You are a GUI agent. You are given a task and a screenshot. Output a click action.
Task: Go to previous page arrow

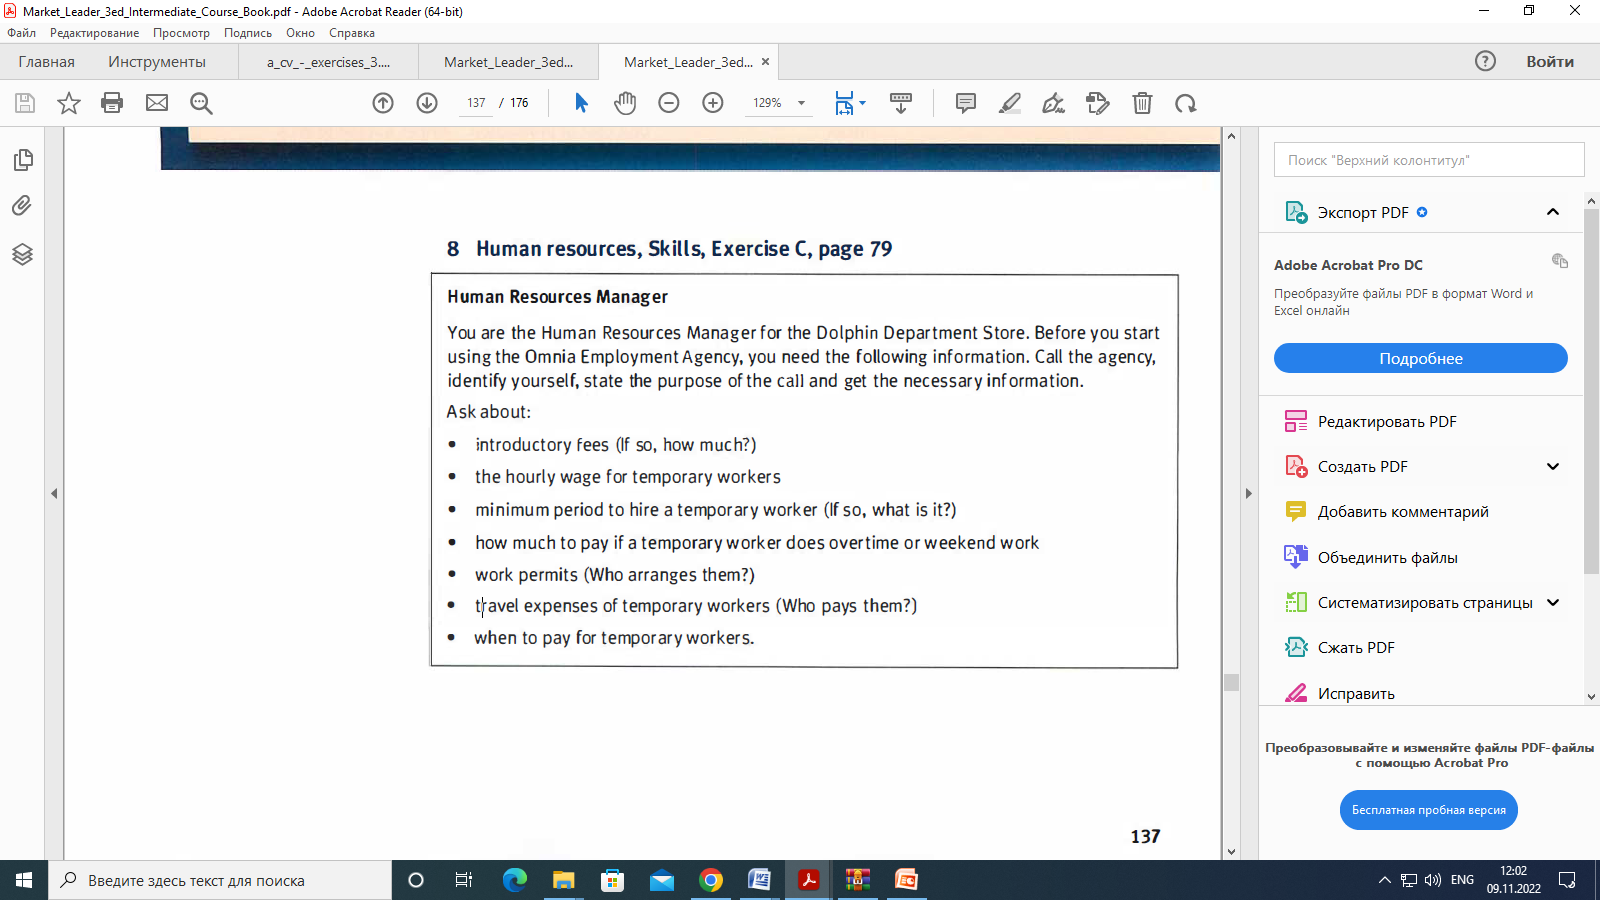383,103
